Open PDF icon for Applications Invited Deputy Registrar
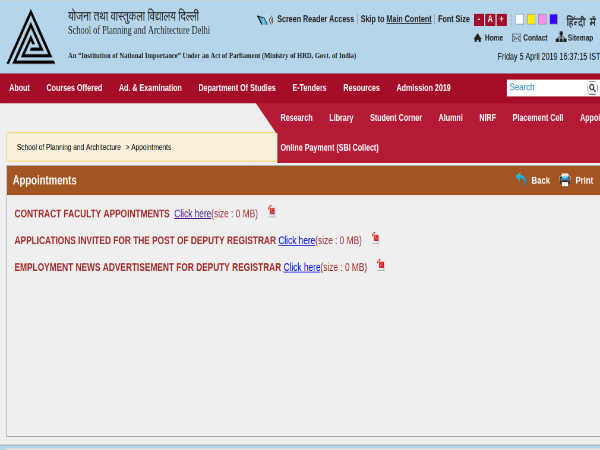Screen dimensions: 600x450 376,238
